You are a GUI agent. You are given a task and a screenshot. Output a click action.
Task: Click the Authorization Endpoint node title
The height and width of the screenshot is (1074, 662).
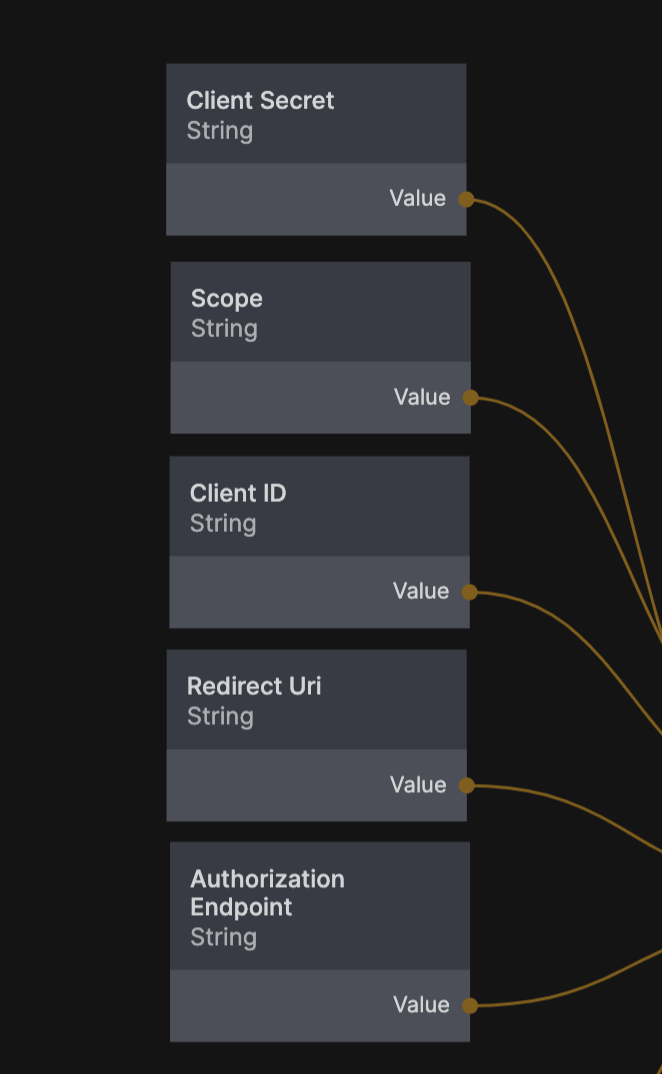(x=267, y=893)
